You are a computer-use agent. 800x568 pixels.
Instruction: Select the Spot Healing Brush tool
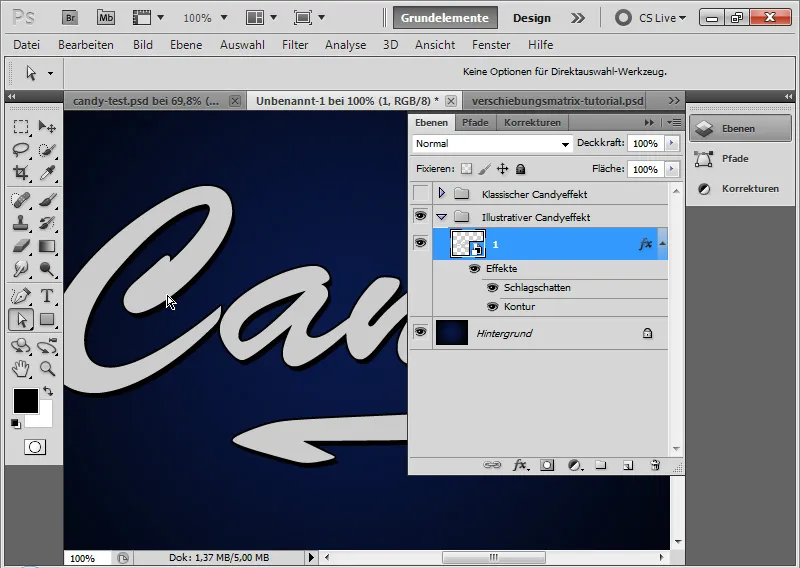coord(21,200)
